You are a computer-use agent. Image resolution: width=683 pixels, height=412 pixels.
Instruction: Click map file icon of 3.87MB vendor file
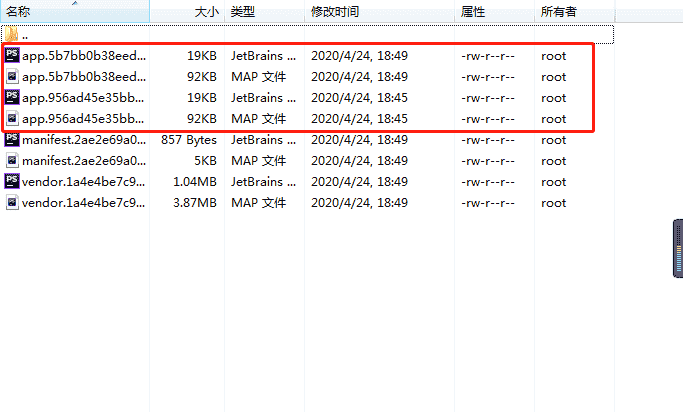tap(12, 202)
